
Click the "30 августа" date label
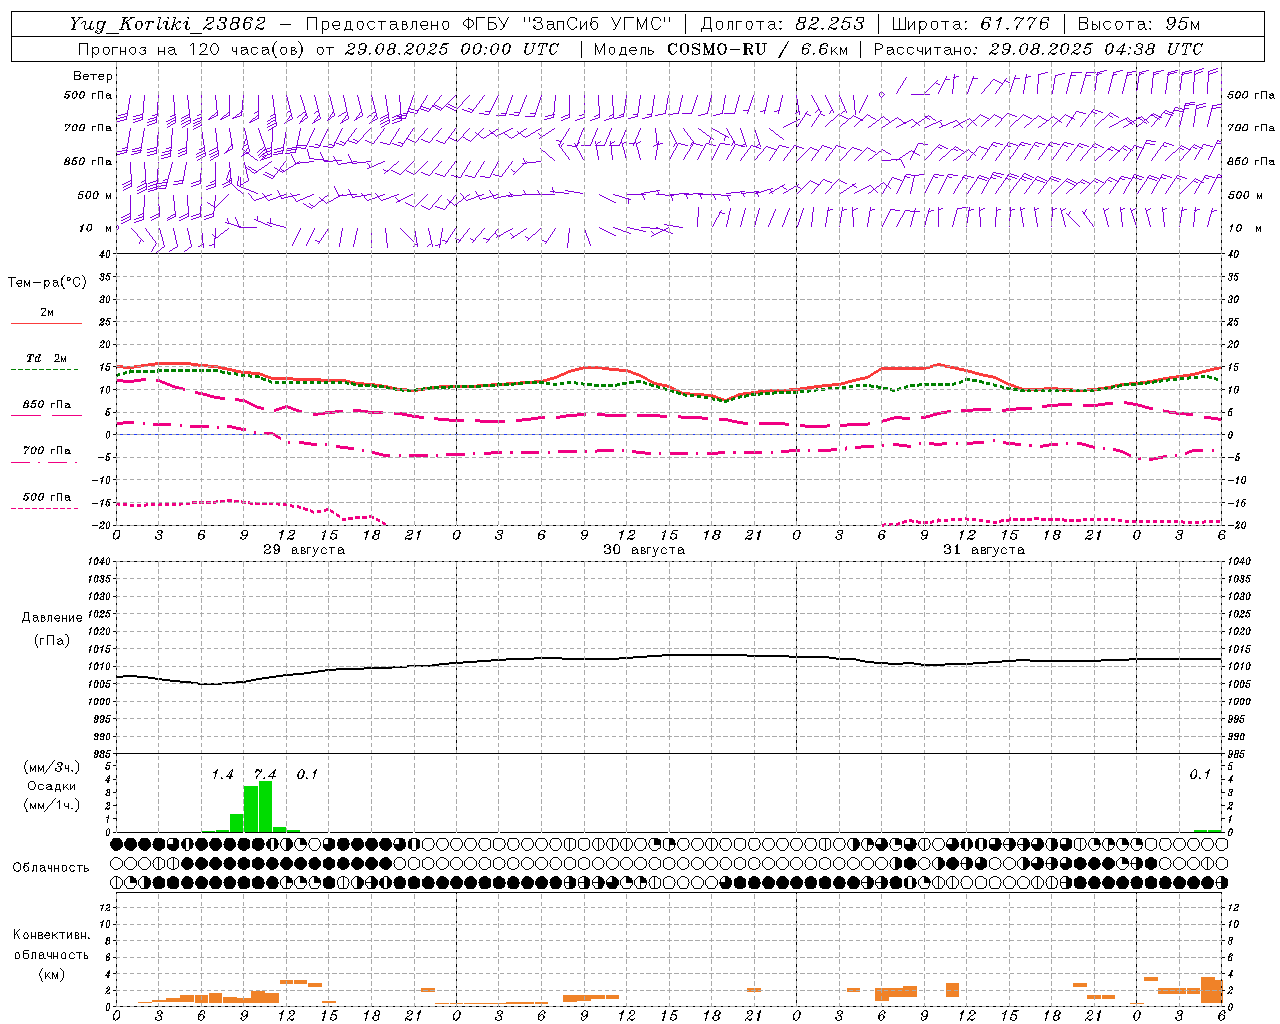(x=643, y=550)
